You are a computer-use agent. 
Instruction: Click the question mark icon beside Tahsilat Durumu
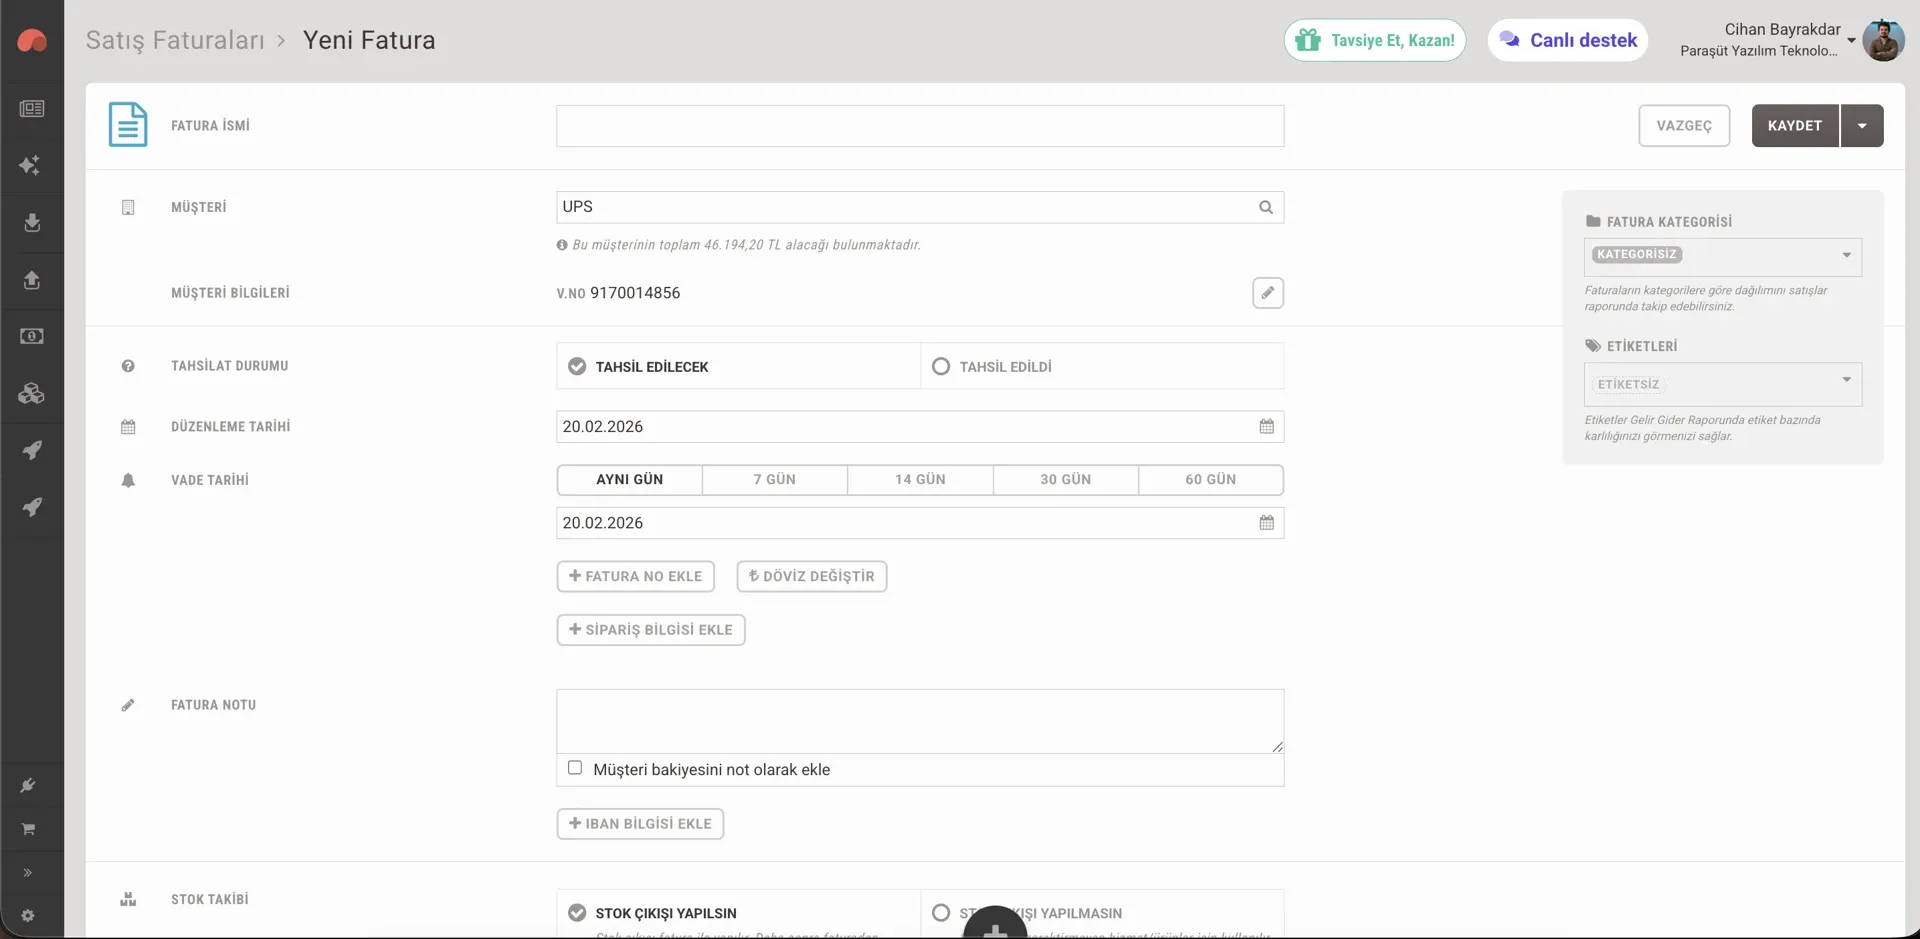128,366
